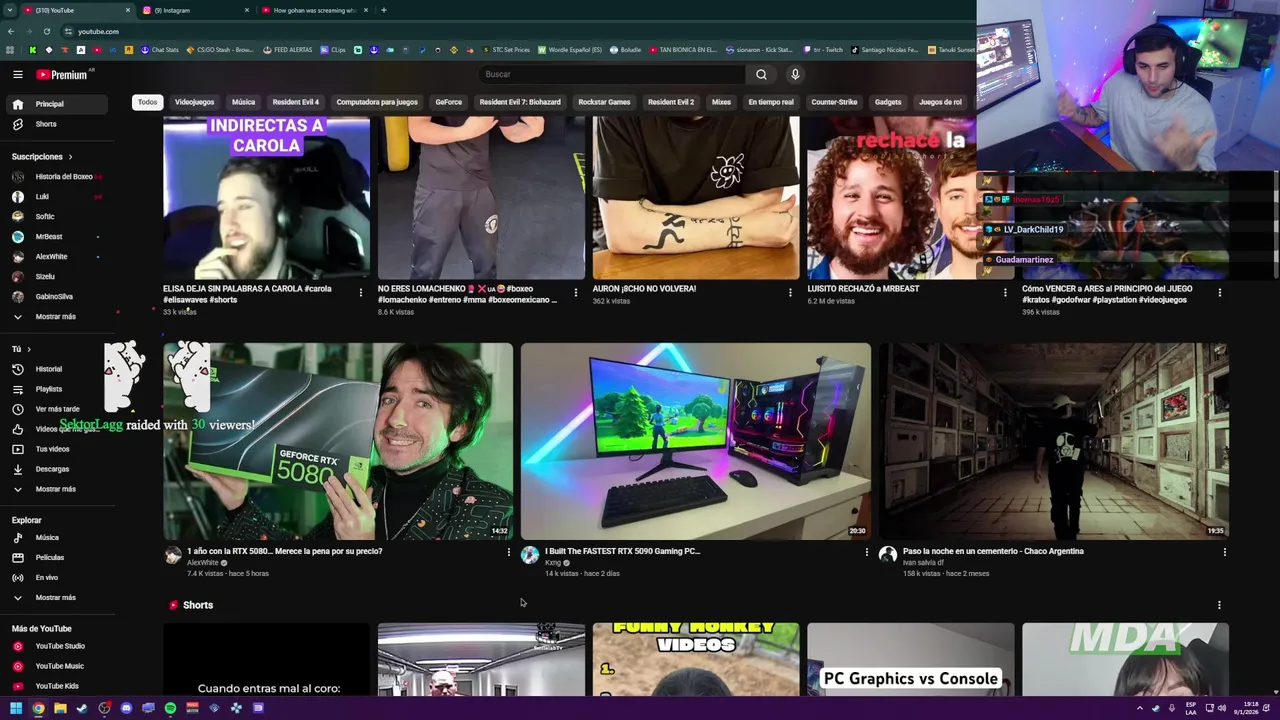Play the FASTEST RTX 5090 PC thumbnail
The height and width of the screenshot is (720, 1280).
click(696, 441)
